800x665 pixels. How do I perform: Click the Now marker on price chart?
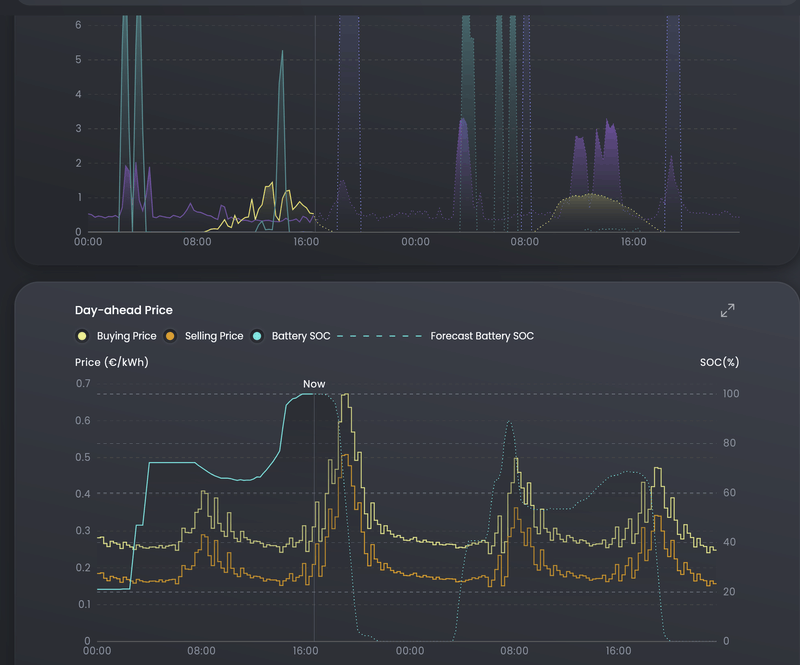tap(314, 384)
